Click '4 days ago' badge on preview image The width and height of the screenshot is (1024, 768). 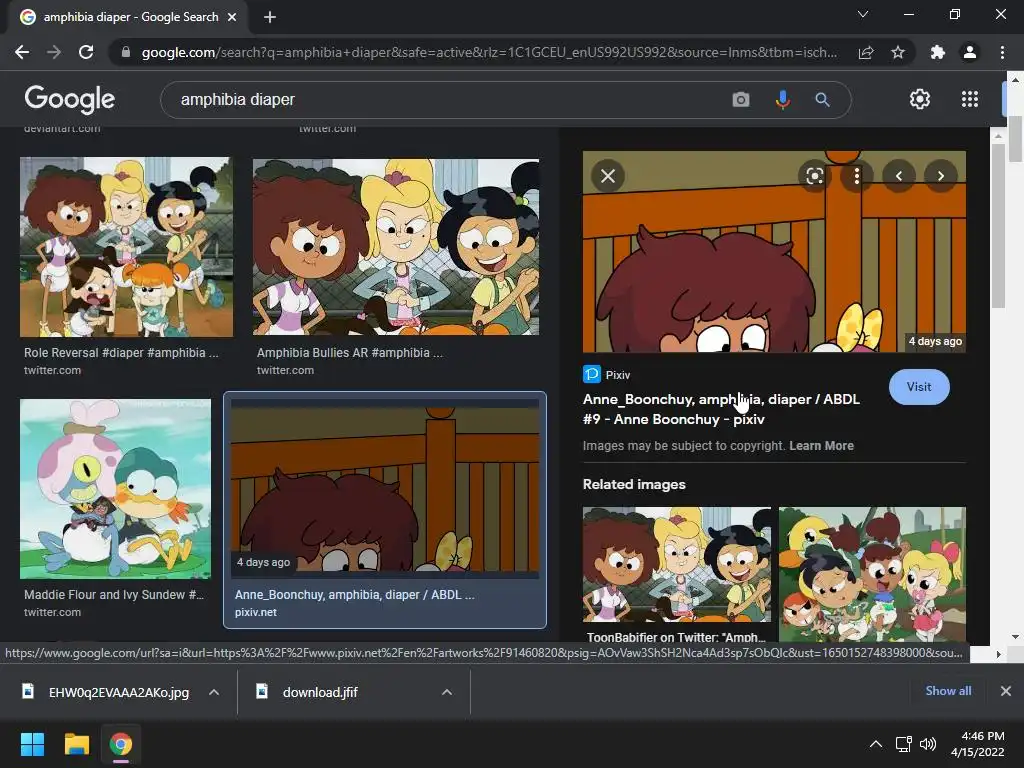[x=935, y=341]
